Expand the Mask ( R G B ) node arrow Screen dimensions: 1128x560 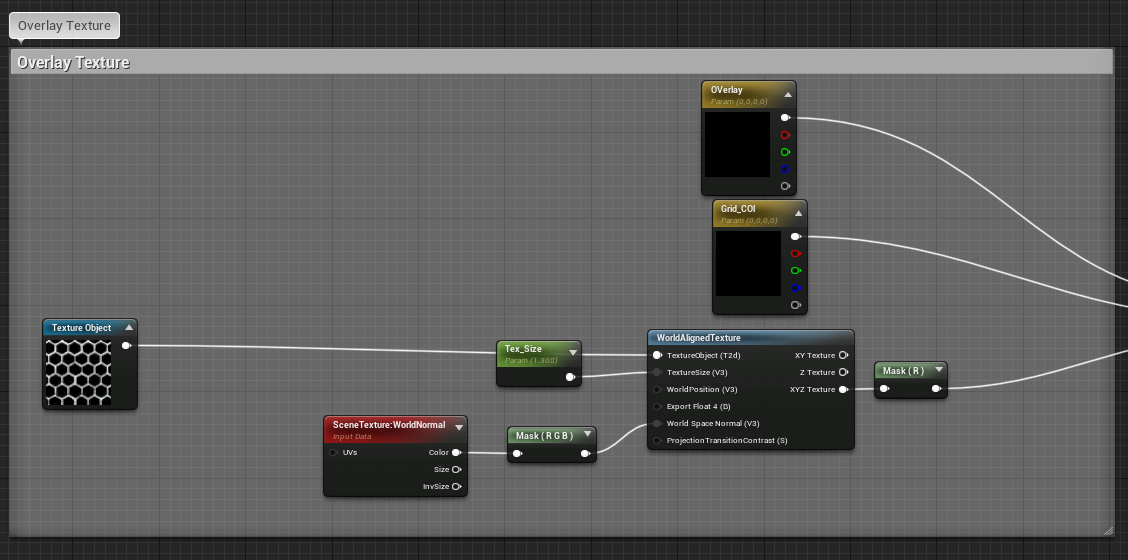click(588, 435)
